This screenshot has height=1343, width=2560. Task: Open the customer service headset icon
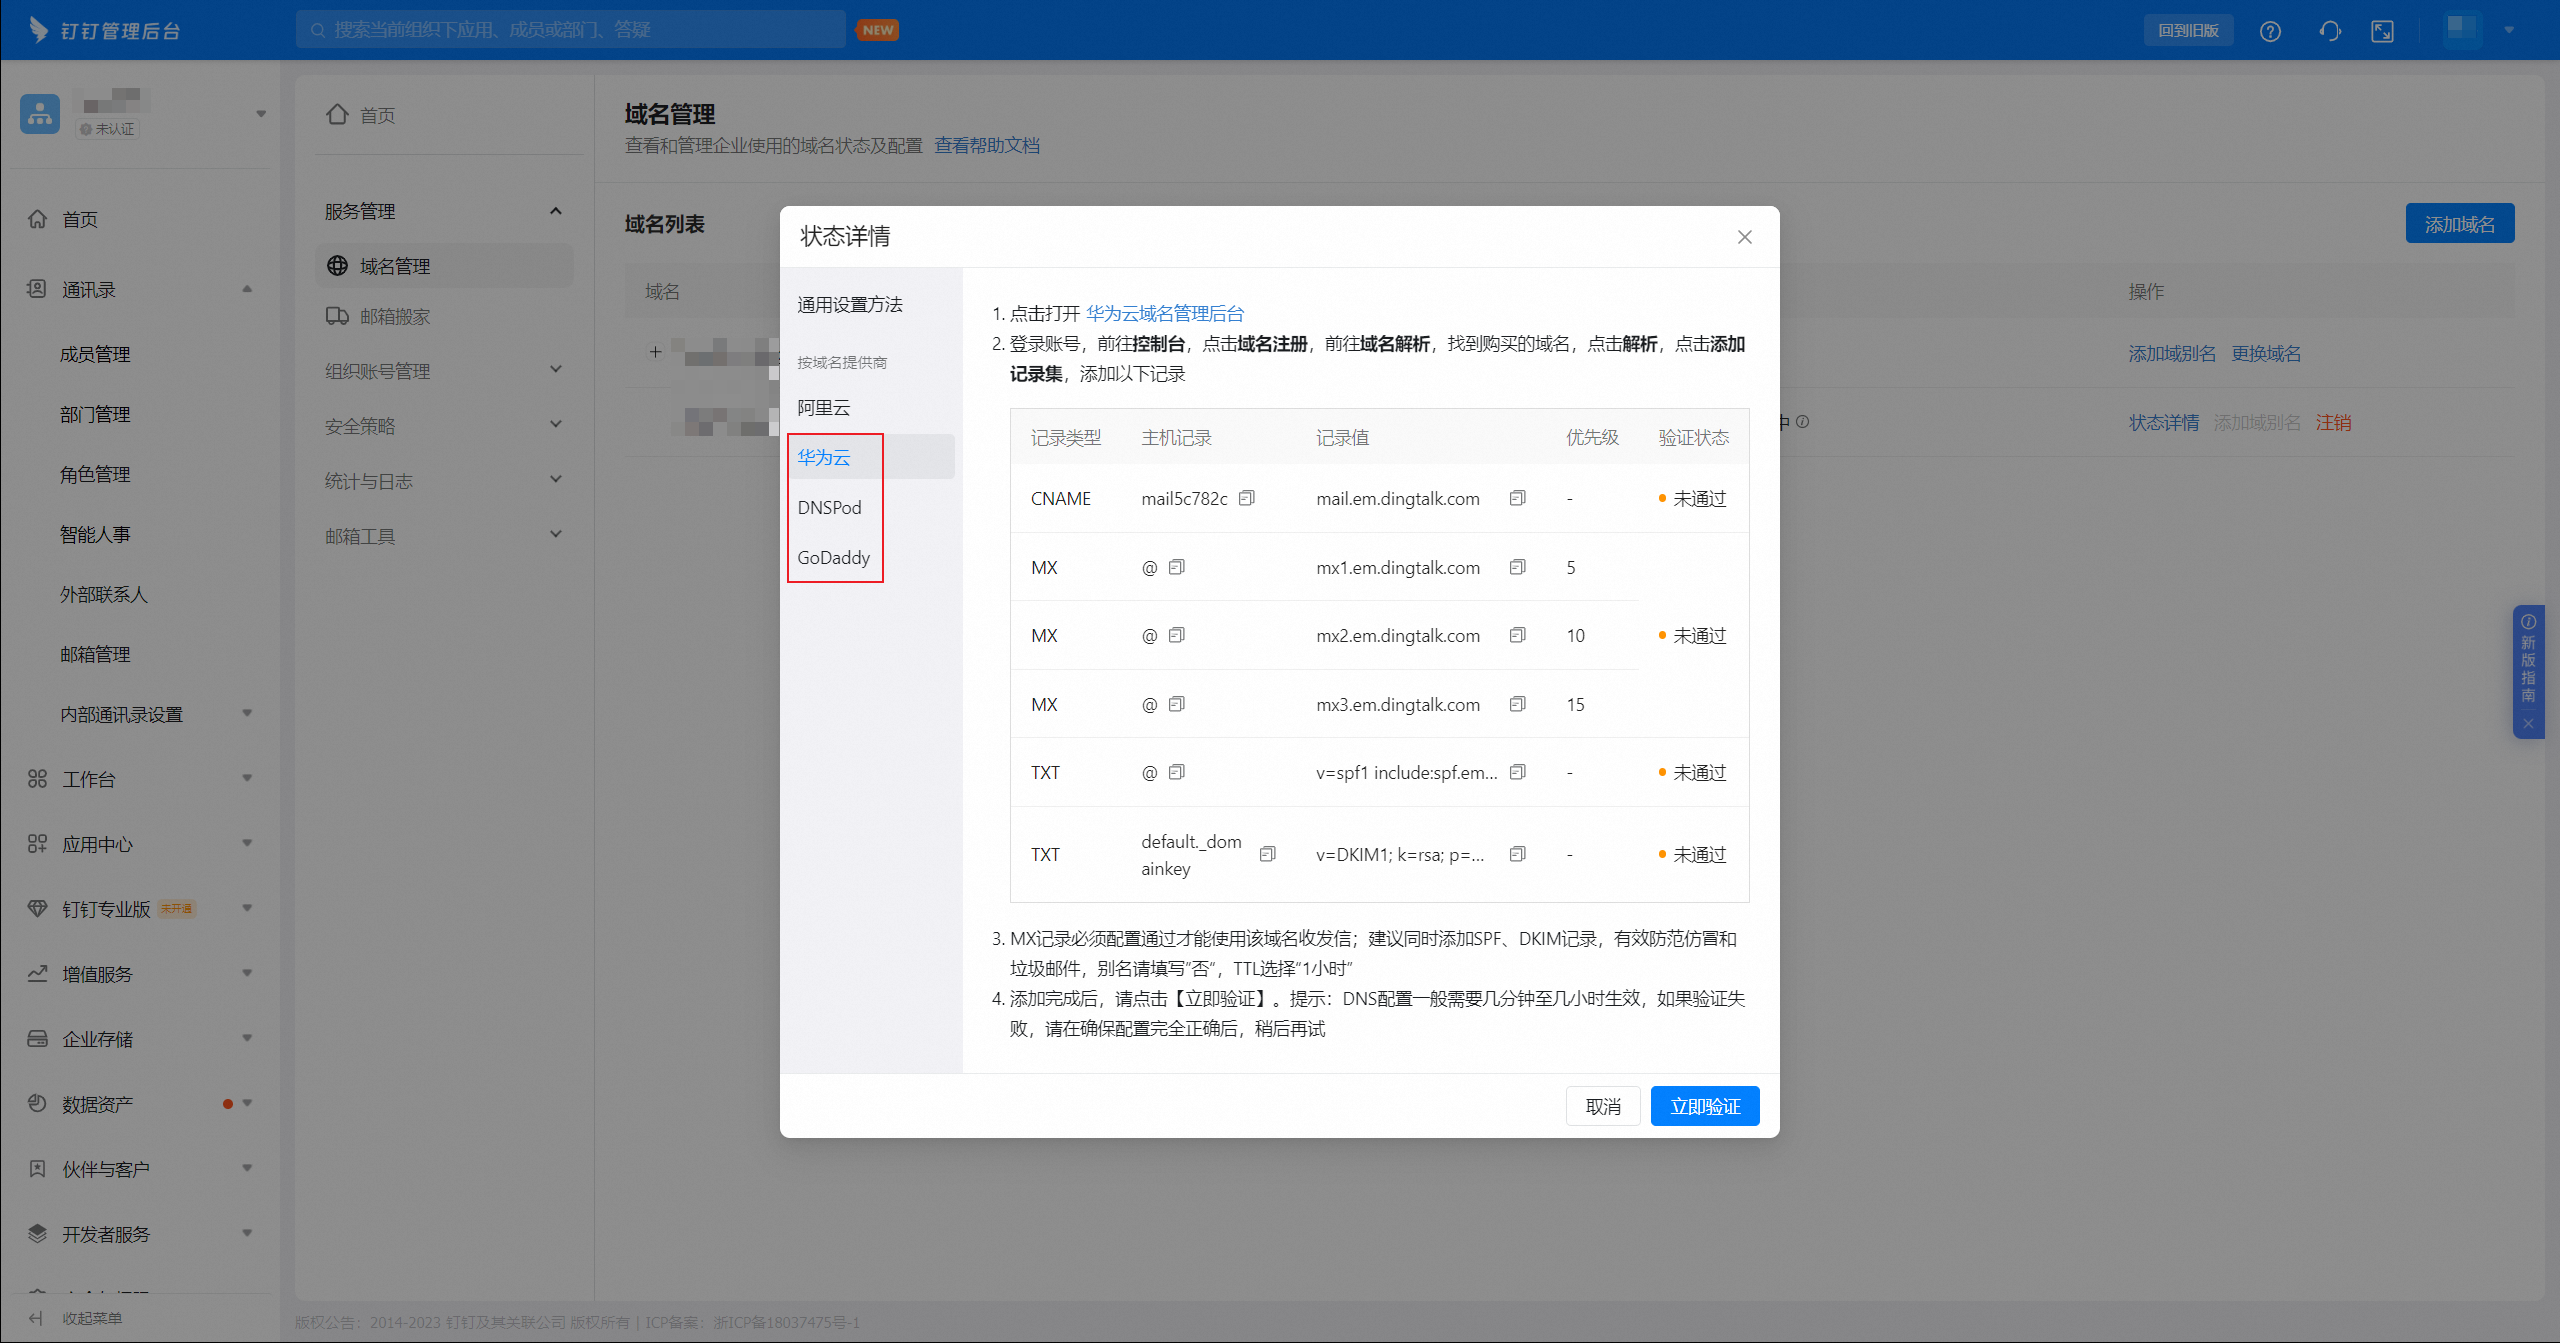pos(2330,30)
